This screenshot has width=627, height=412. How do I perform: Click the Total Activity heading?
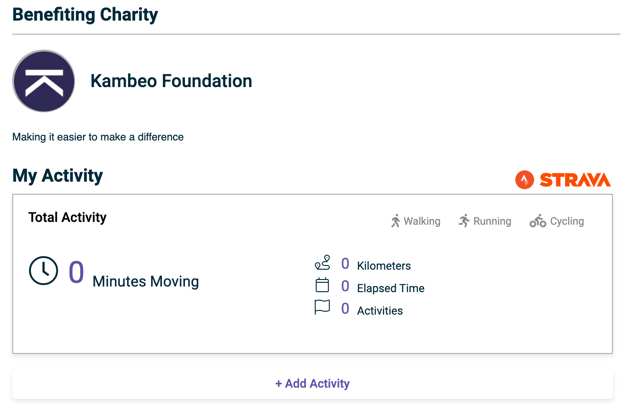67,217
